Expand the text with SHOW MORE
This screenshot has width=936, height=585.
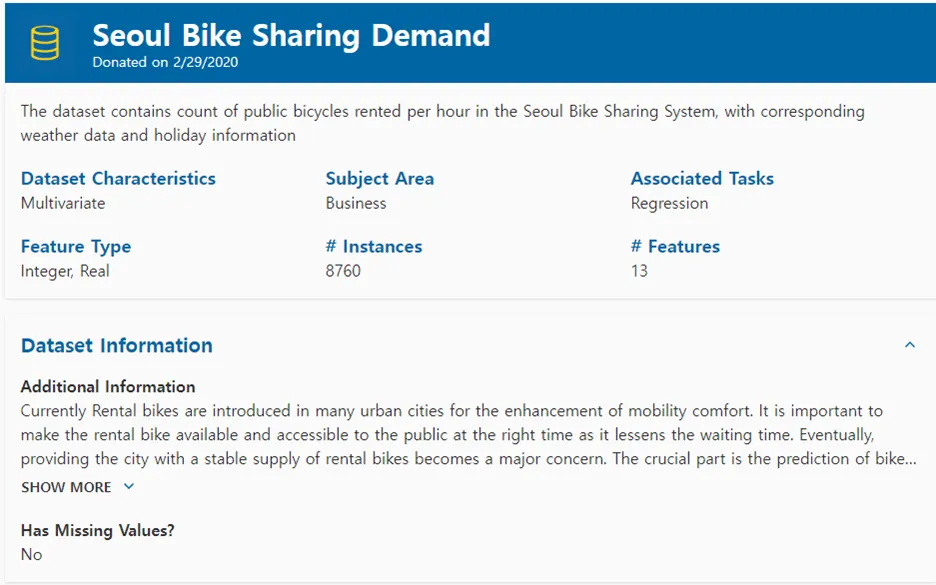point(66,487)
